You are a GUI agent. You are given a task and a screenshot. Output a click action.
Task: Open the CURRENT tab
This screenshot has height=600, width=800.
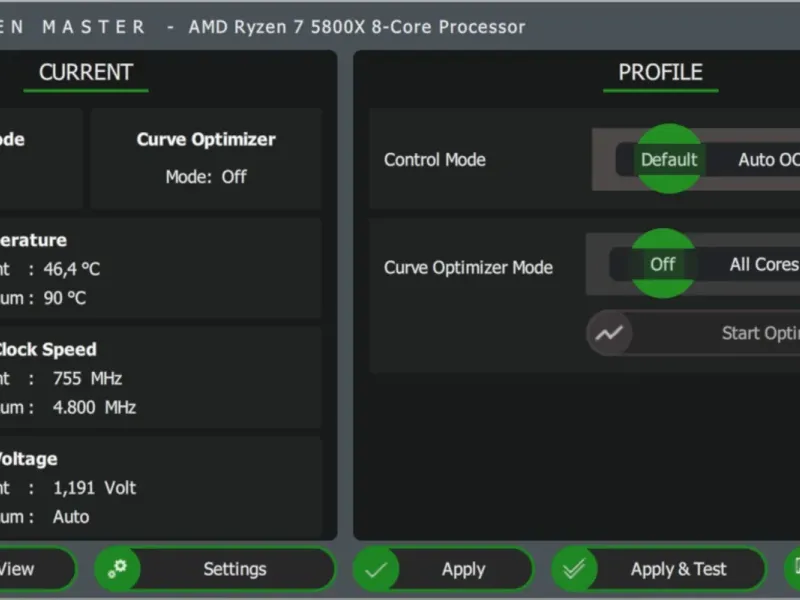pos(86,72)
